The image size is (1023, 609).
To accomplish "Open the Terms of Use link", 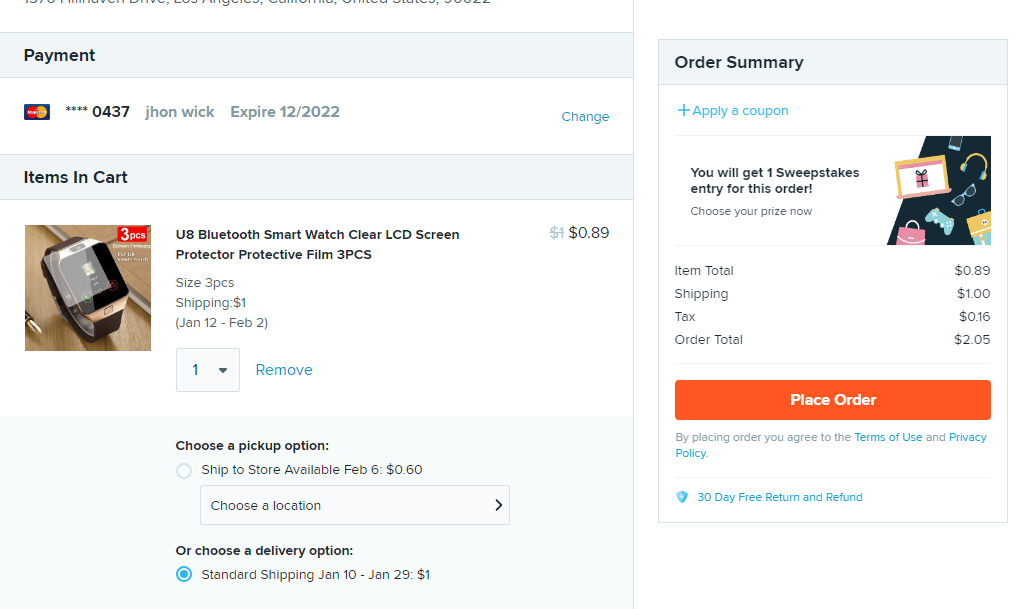I will click(x=888, y=437).
